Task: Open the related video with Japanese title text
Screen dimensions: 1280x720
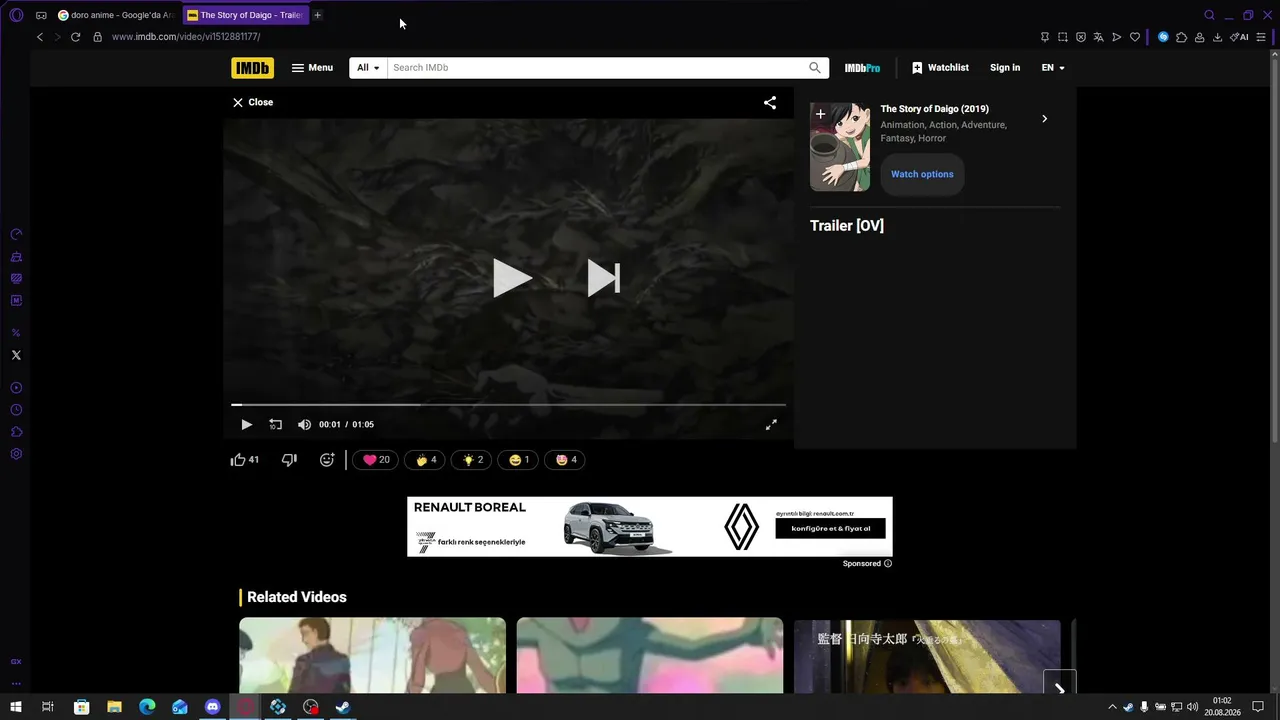Action: 927,655
